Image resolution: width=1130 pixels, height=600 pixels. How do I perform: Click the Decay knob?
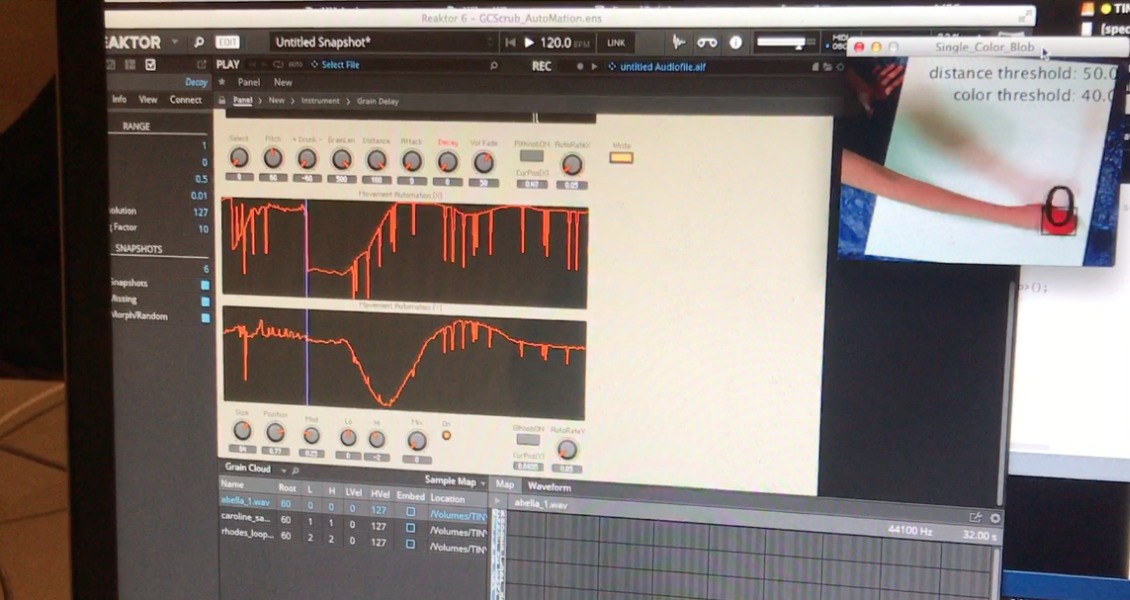click(448, 161)
